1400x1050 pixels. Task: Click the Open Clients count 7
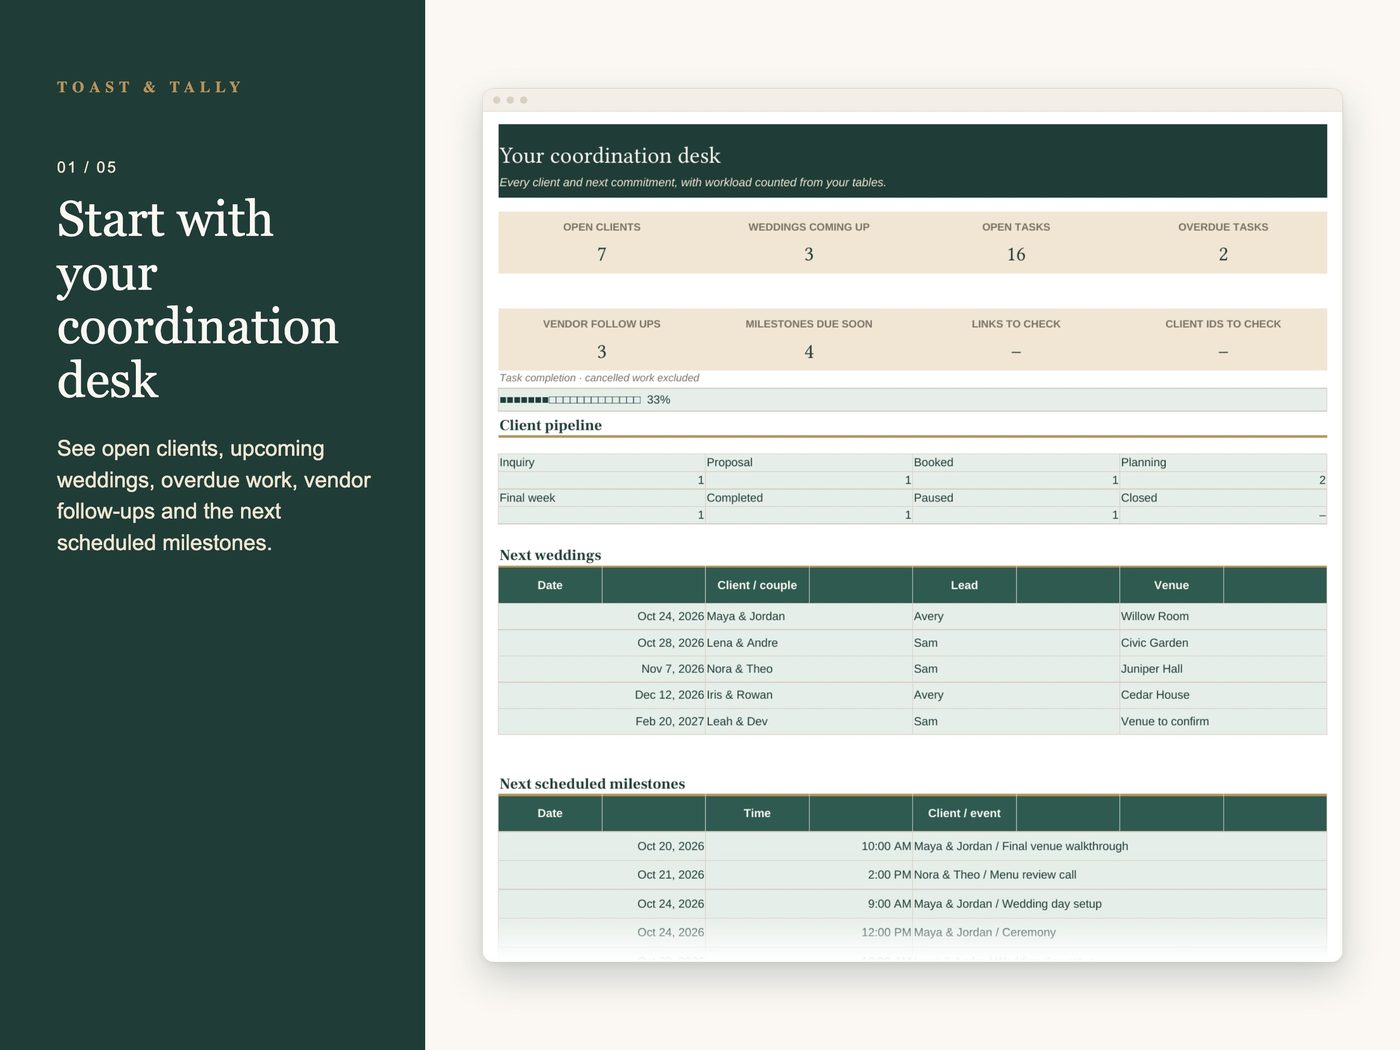[x=602, y=255]
